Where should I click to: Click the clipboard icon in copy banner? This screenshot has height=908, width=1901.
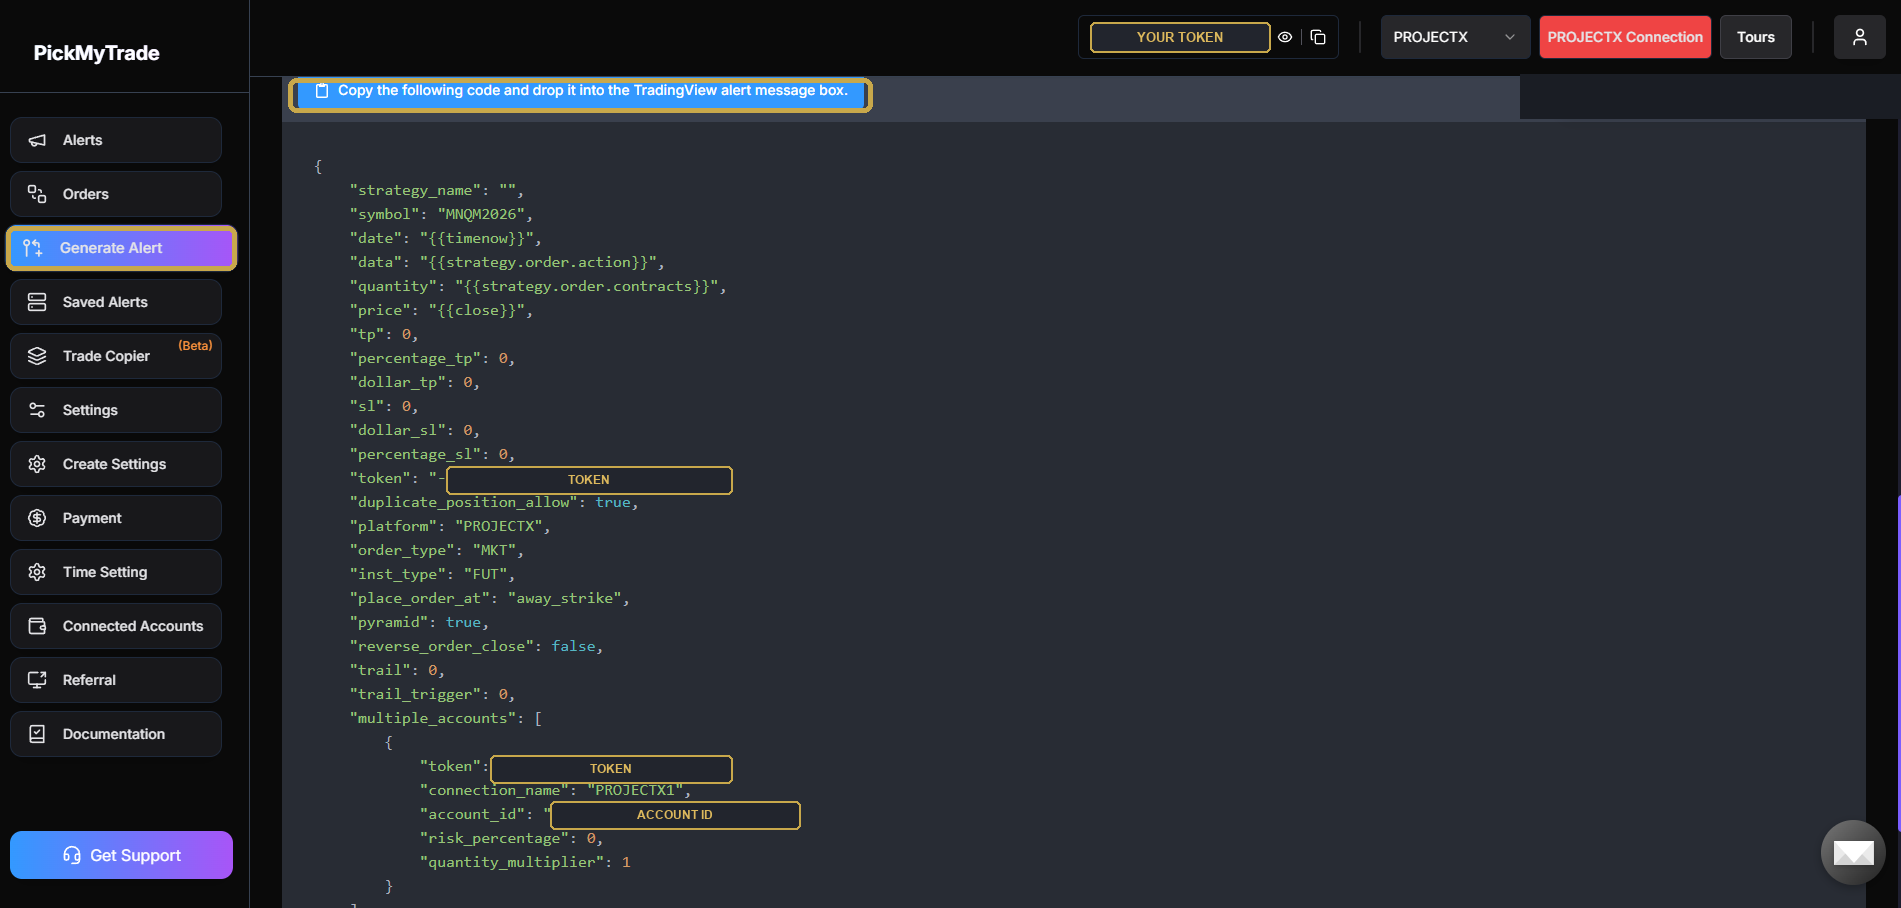pyautogui.click(x=322, y=91)
